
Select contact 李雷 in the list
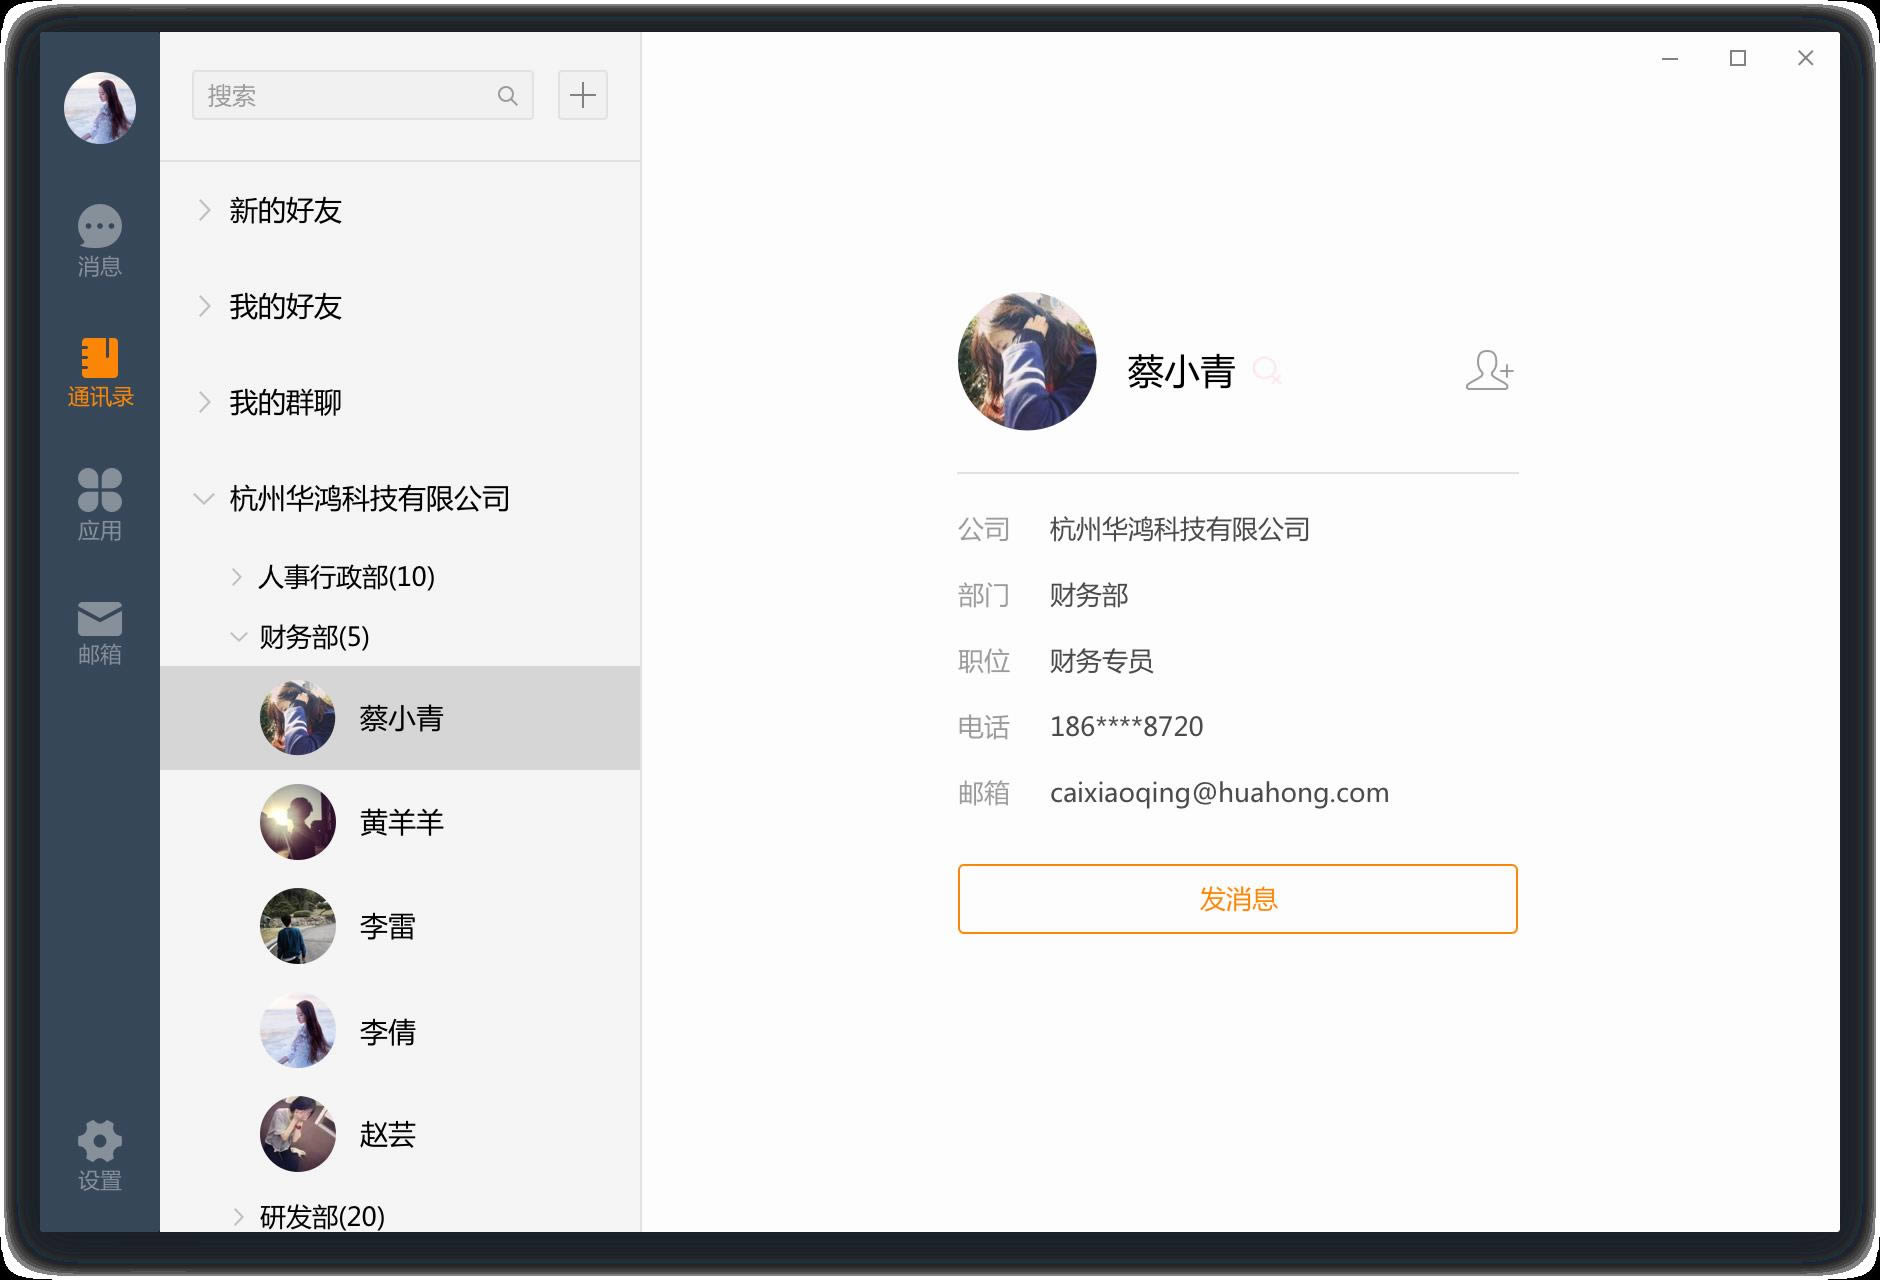[400, 926]
